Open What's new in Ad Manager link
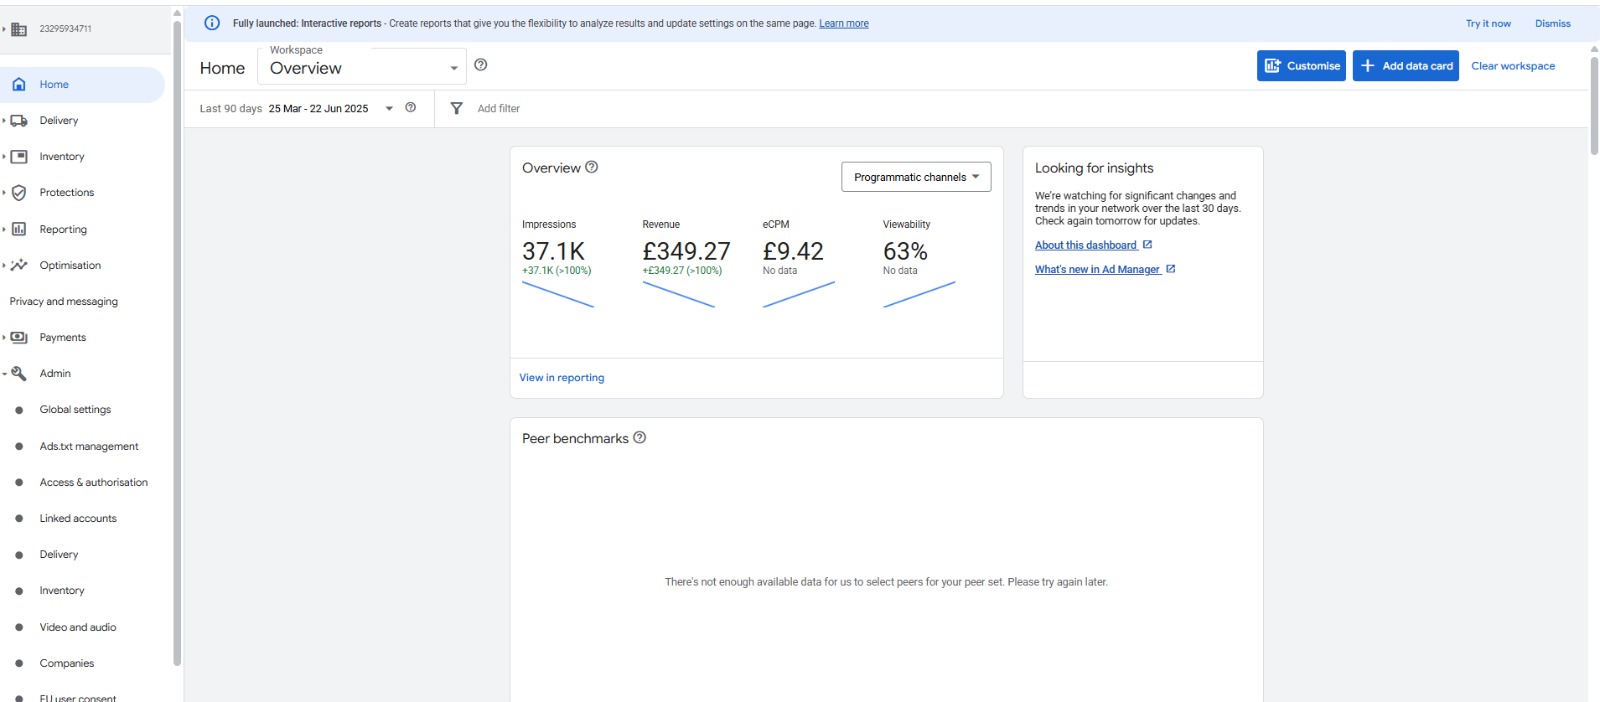The width and height of the screenshot is (1600, 702). (1098, 269)
